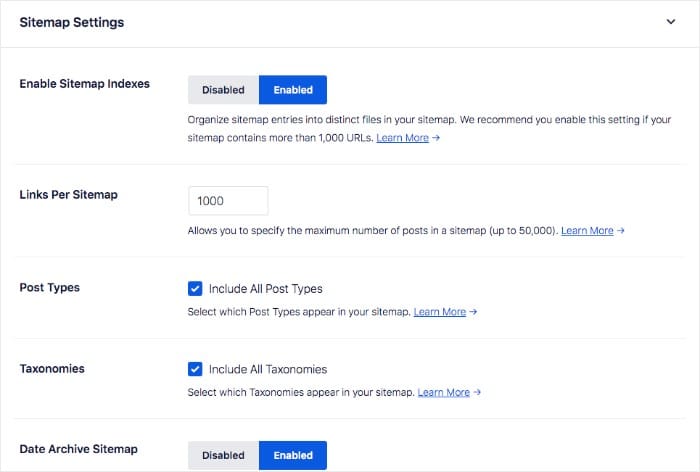Click the Taxonomies setting label
700x472 pixels.
click(x=52, y=368)
